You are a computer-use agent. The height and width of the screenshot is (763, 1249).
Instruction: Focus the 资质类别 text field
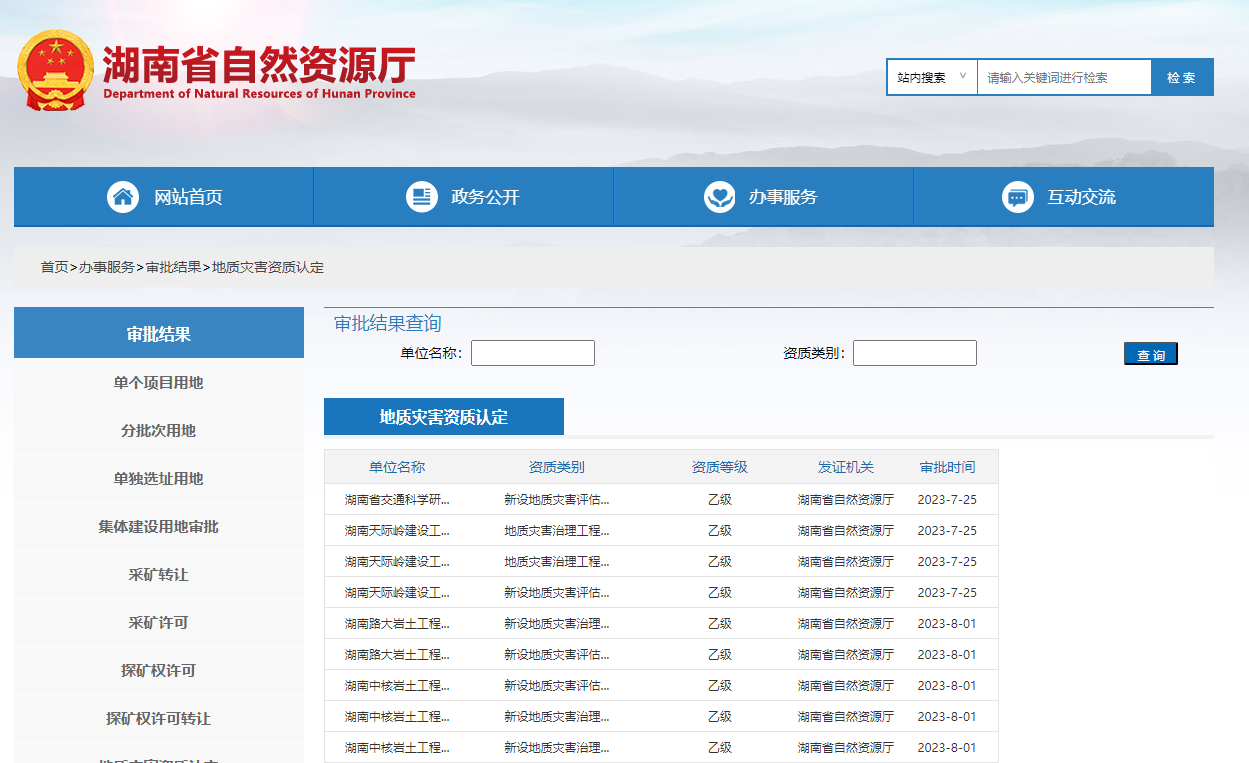pos(914,353)
